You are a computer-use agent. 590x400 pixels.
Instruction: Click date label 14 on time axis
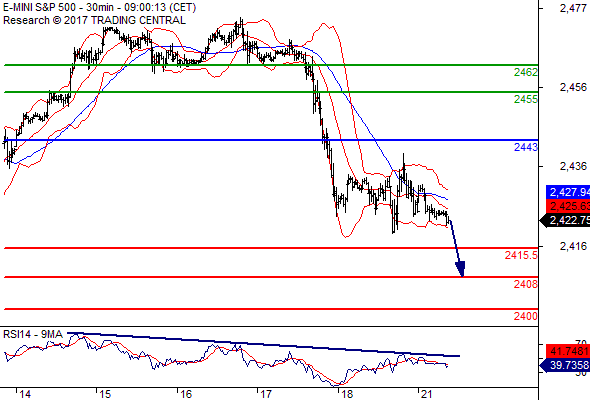[25, 394]
